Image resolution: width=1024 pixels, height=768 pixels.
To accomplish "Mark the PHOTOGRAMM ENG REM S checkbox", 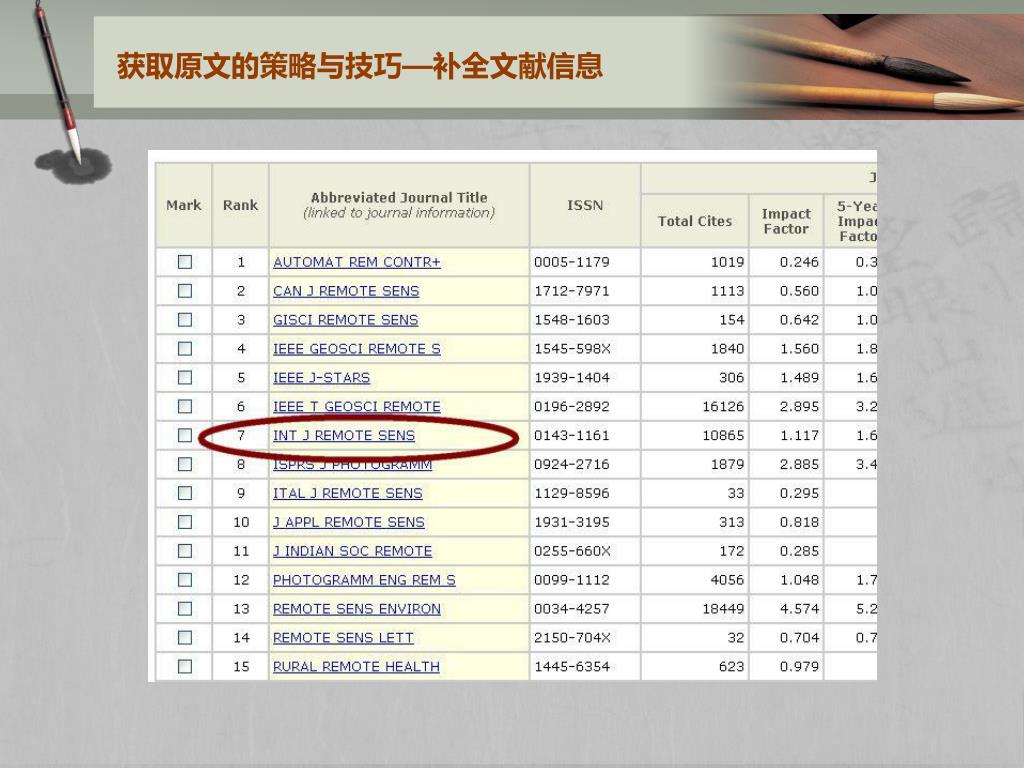I will (185, 579).
